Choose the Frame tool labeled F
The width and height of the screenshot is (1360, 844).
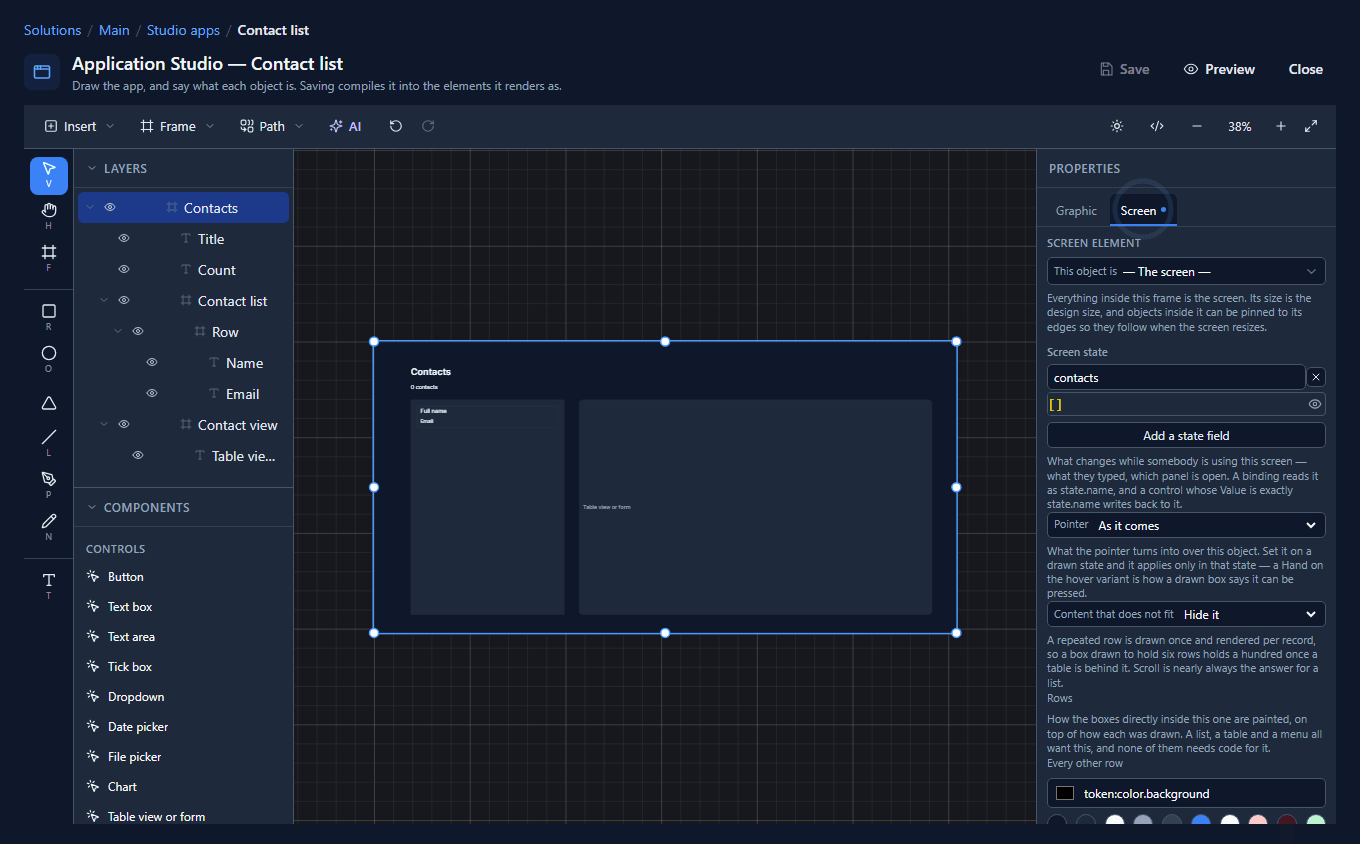click(49, 257)
